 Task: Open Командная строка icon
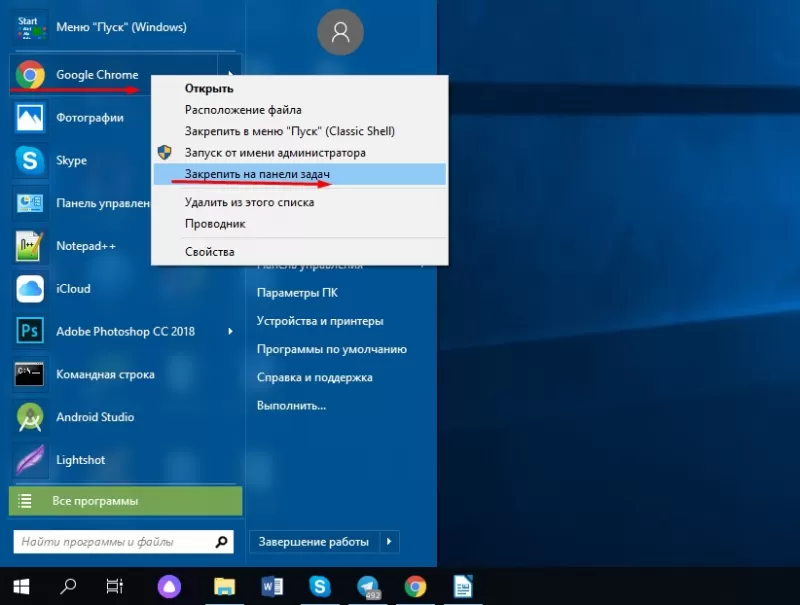click(30, 374)
